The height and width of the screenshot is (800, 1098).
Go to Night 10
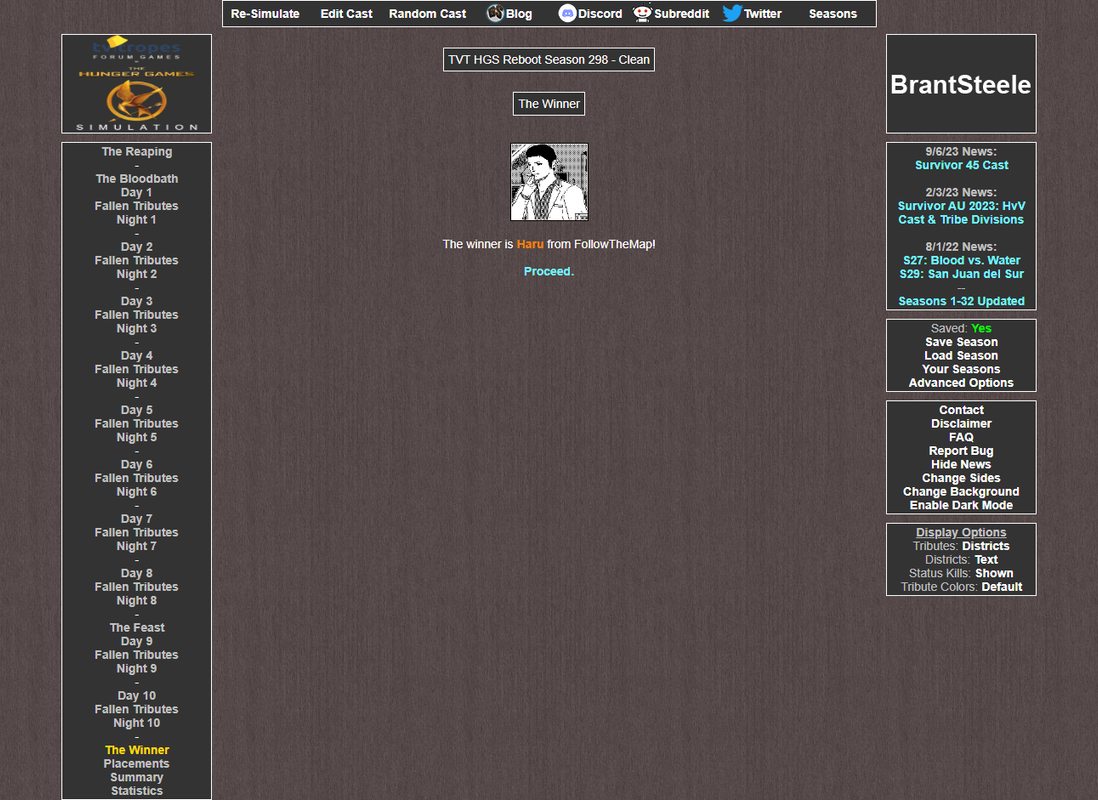pyautogui.click(x=137, y=723)
